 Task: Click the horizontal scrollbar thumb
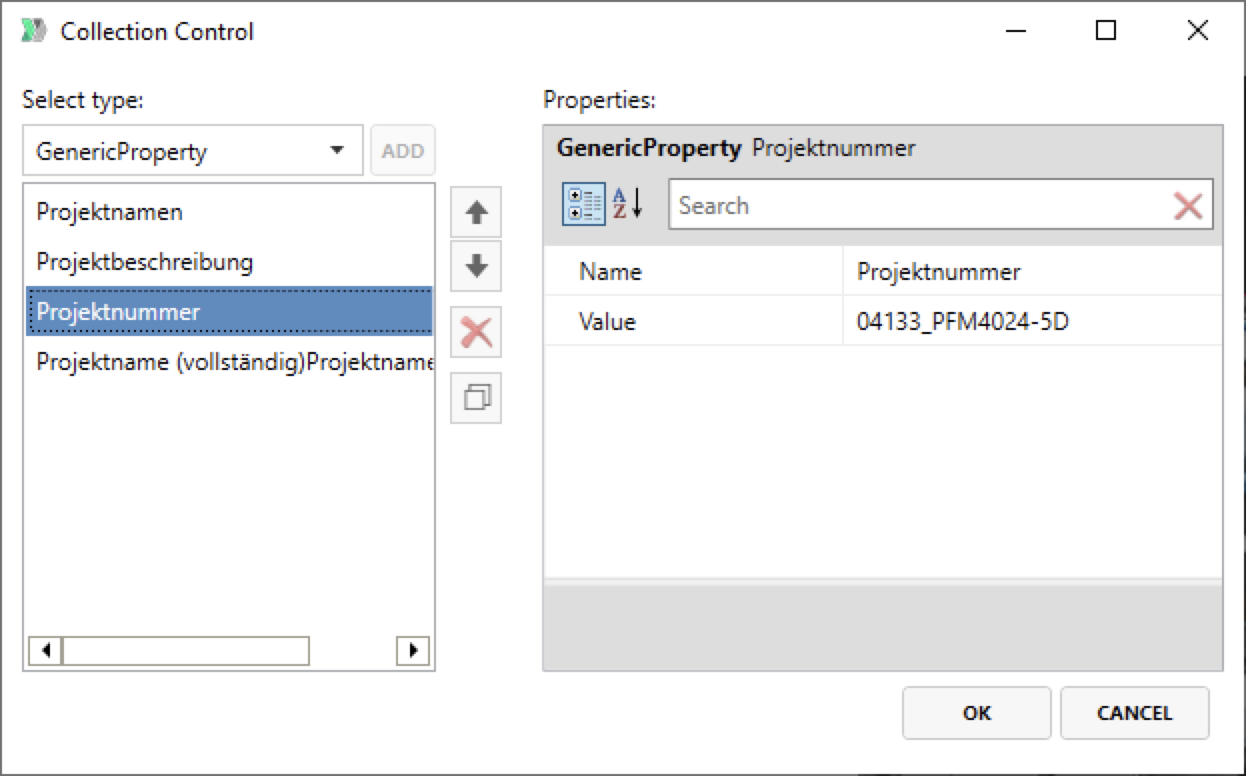[x=186, y=651]
